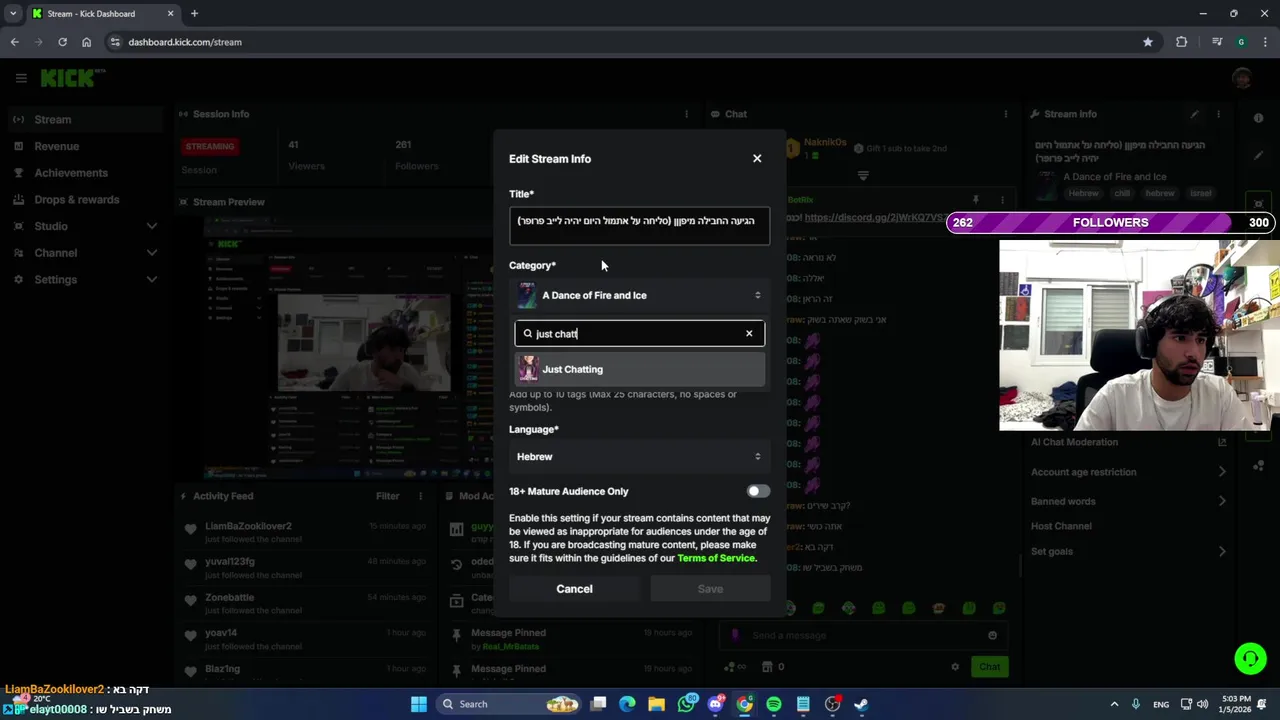Go back in the browser
The width and height of the screenshot is (1280, 720).
click(x=15, y=42)
